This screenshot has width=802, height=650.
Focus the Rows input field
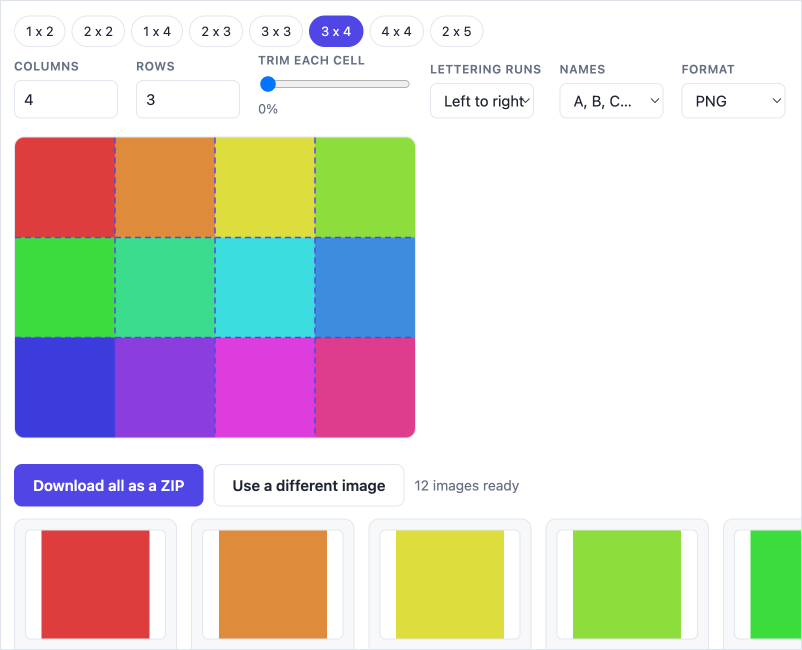pyautogui.click(x=188, y=99)
